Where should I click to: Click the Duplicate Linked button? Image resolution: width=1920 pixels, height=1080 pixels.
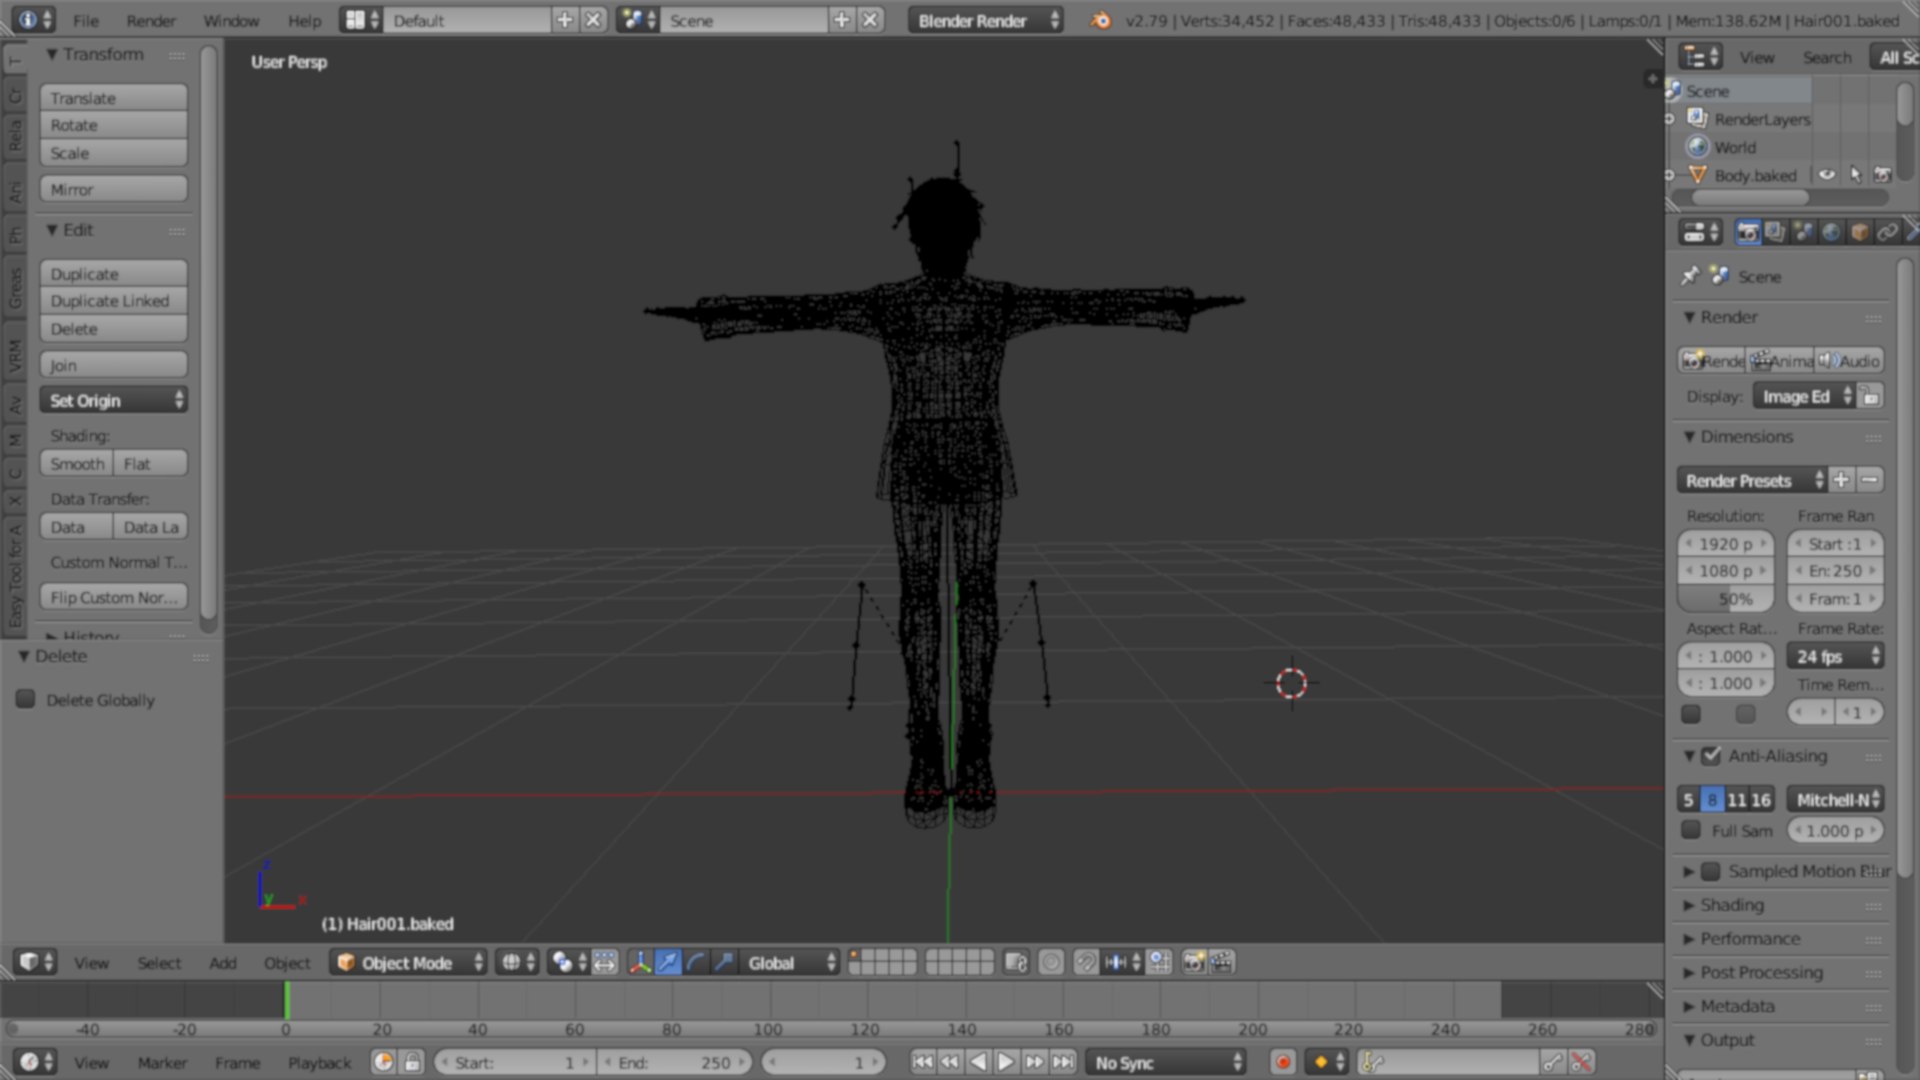point(114,301)
